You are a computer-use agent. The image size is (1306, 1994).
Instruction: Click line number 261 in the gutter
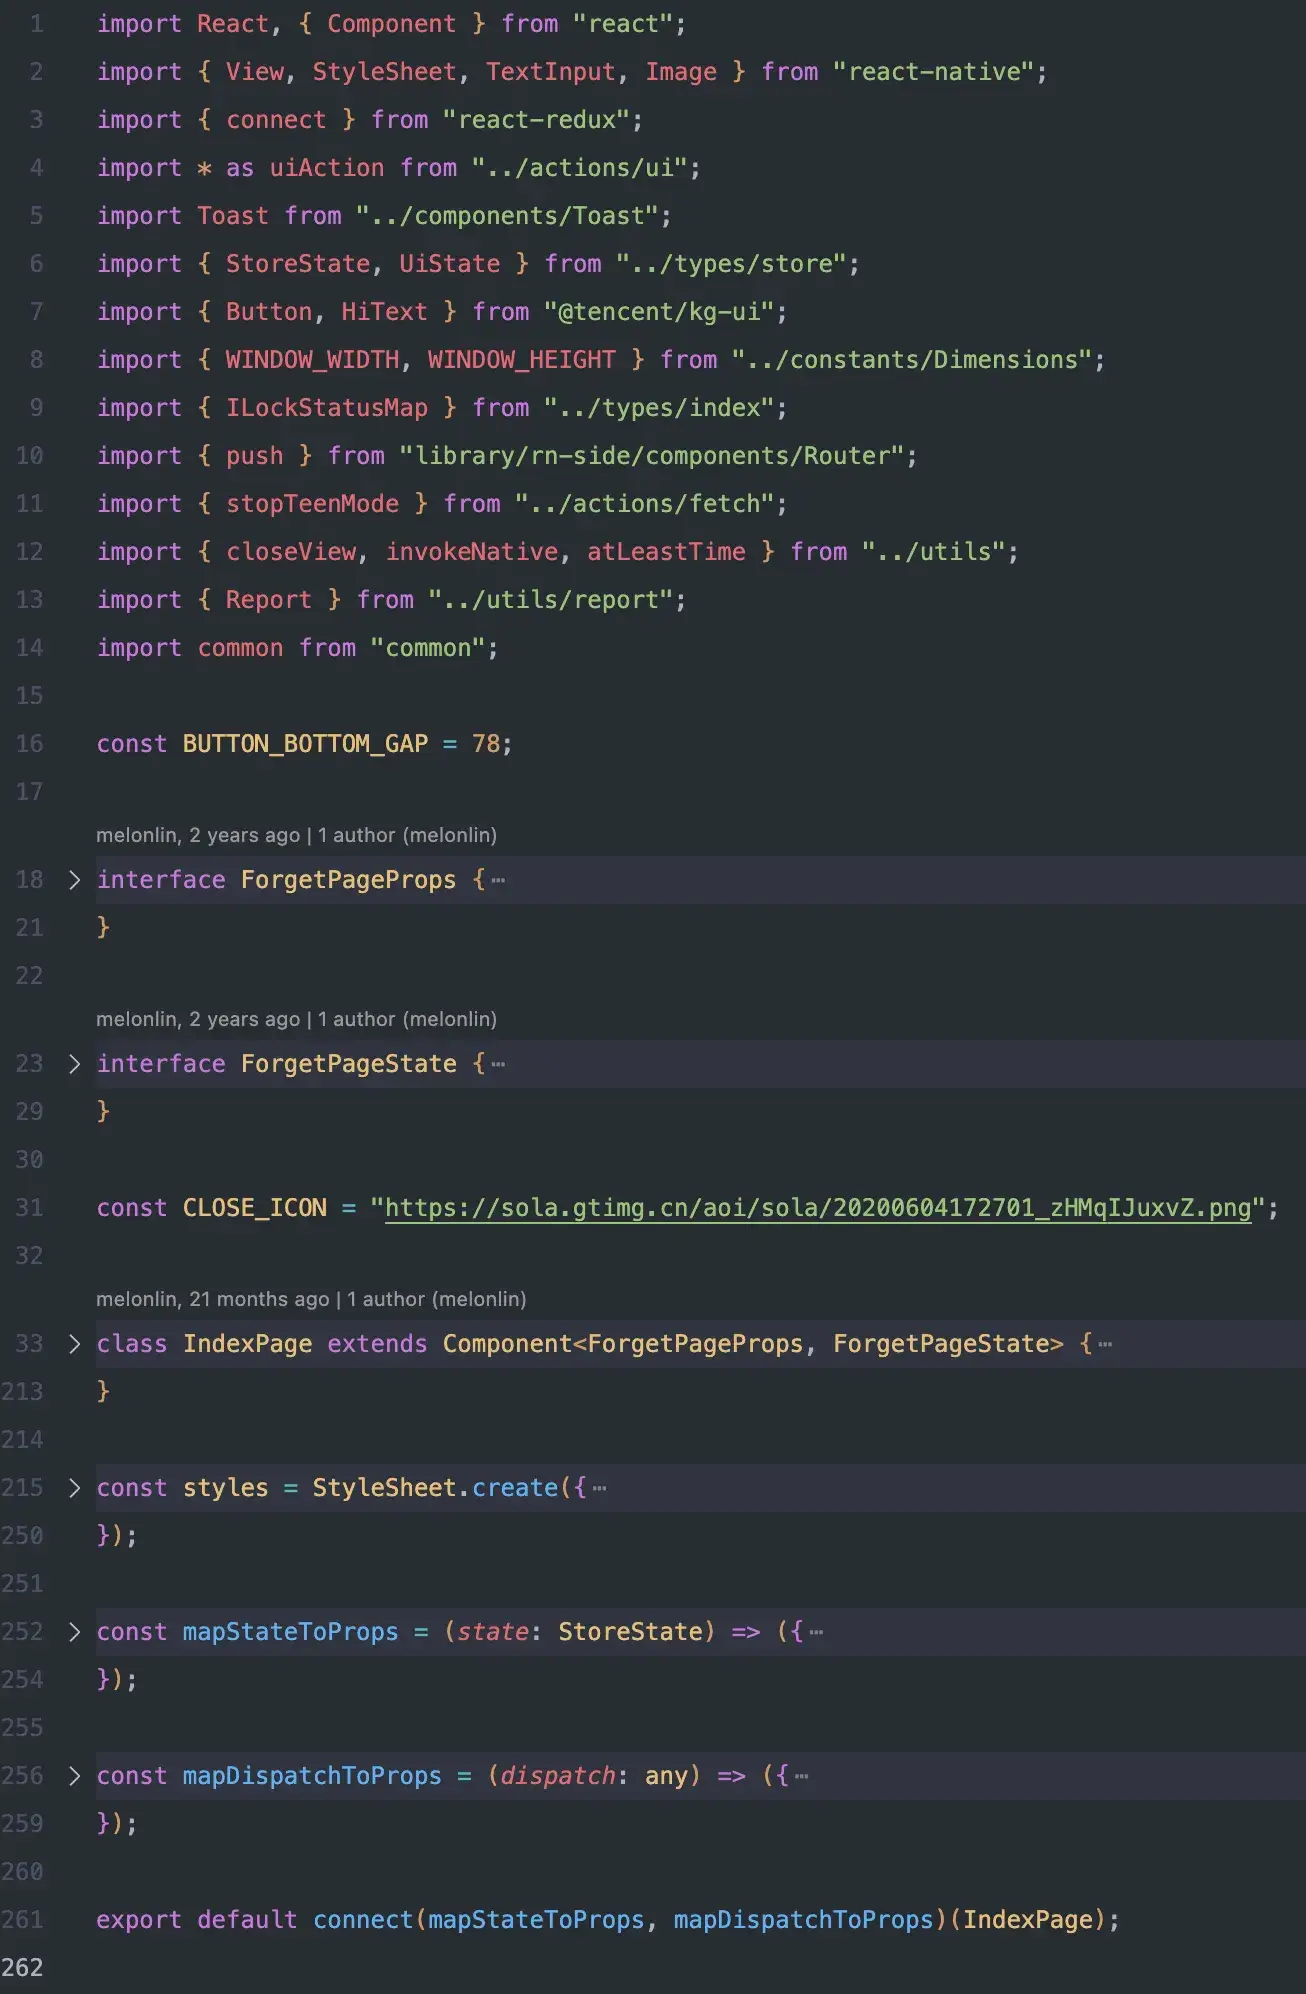click(x=24, y=1920)
